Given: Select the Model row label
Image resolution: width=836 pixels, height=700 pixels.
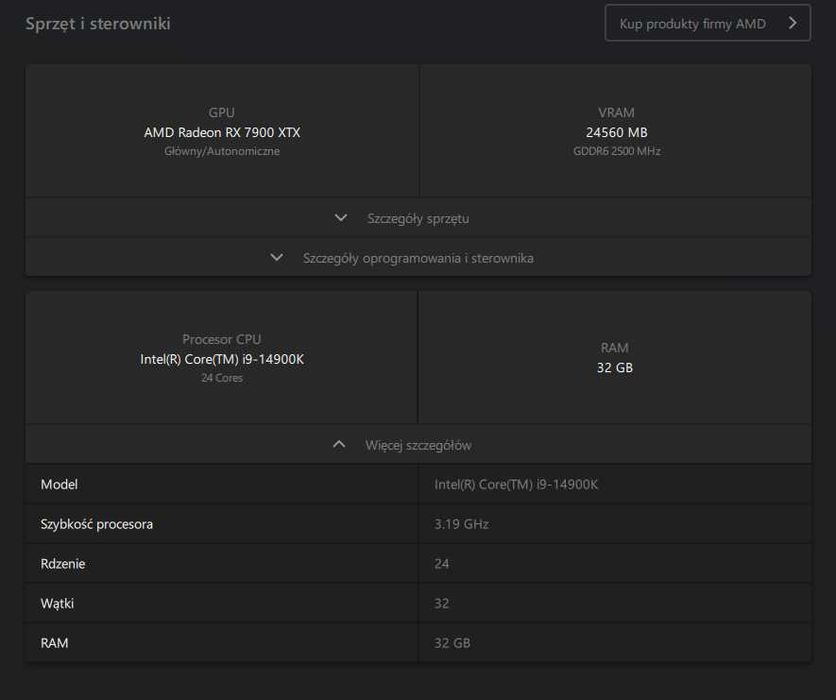Looking at the screenshot, I should pos(59,485).
